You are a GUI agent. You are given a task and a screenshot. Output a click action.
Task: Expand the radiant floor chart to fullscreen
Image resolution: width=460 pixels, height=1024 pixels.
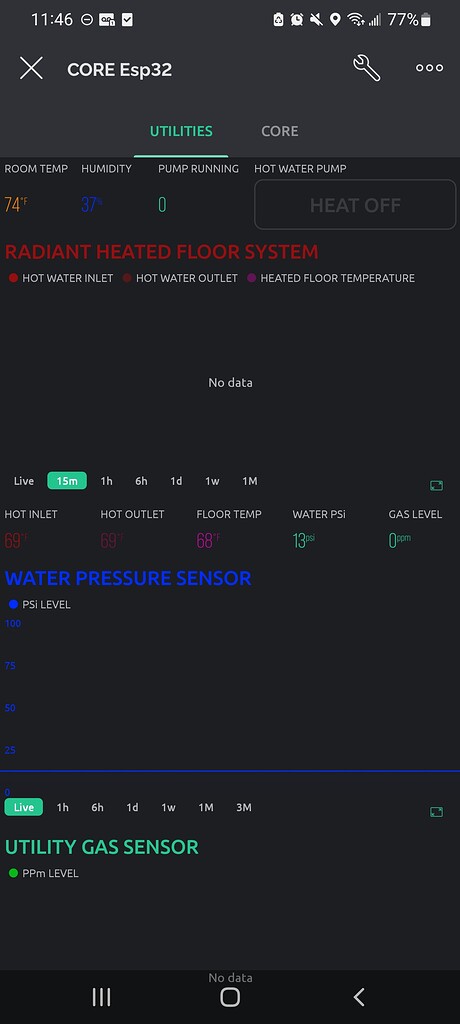pos(436,485)
